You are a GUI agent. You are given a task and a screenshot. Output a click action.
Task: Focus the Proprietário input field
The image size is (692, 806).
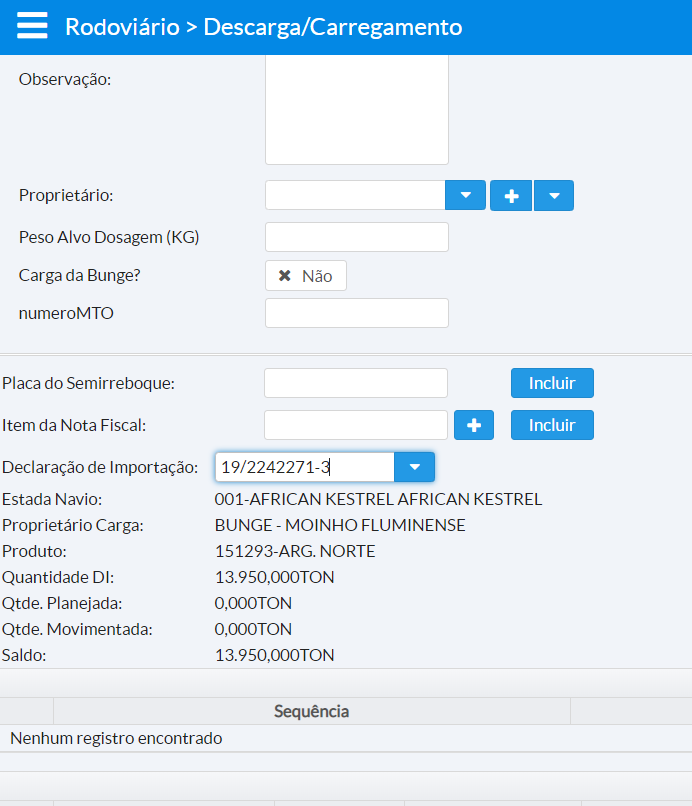(x=355, y=196)
